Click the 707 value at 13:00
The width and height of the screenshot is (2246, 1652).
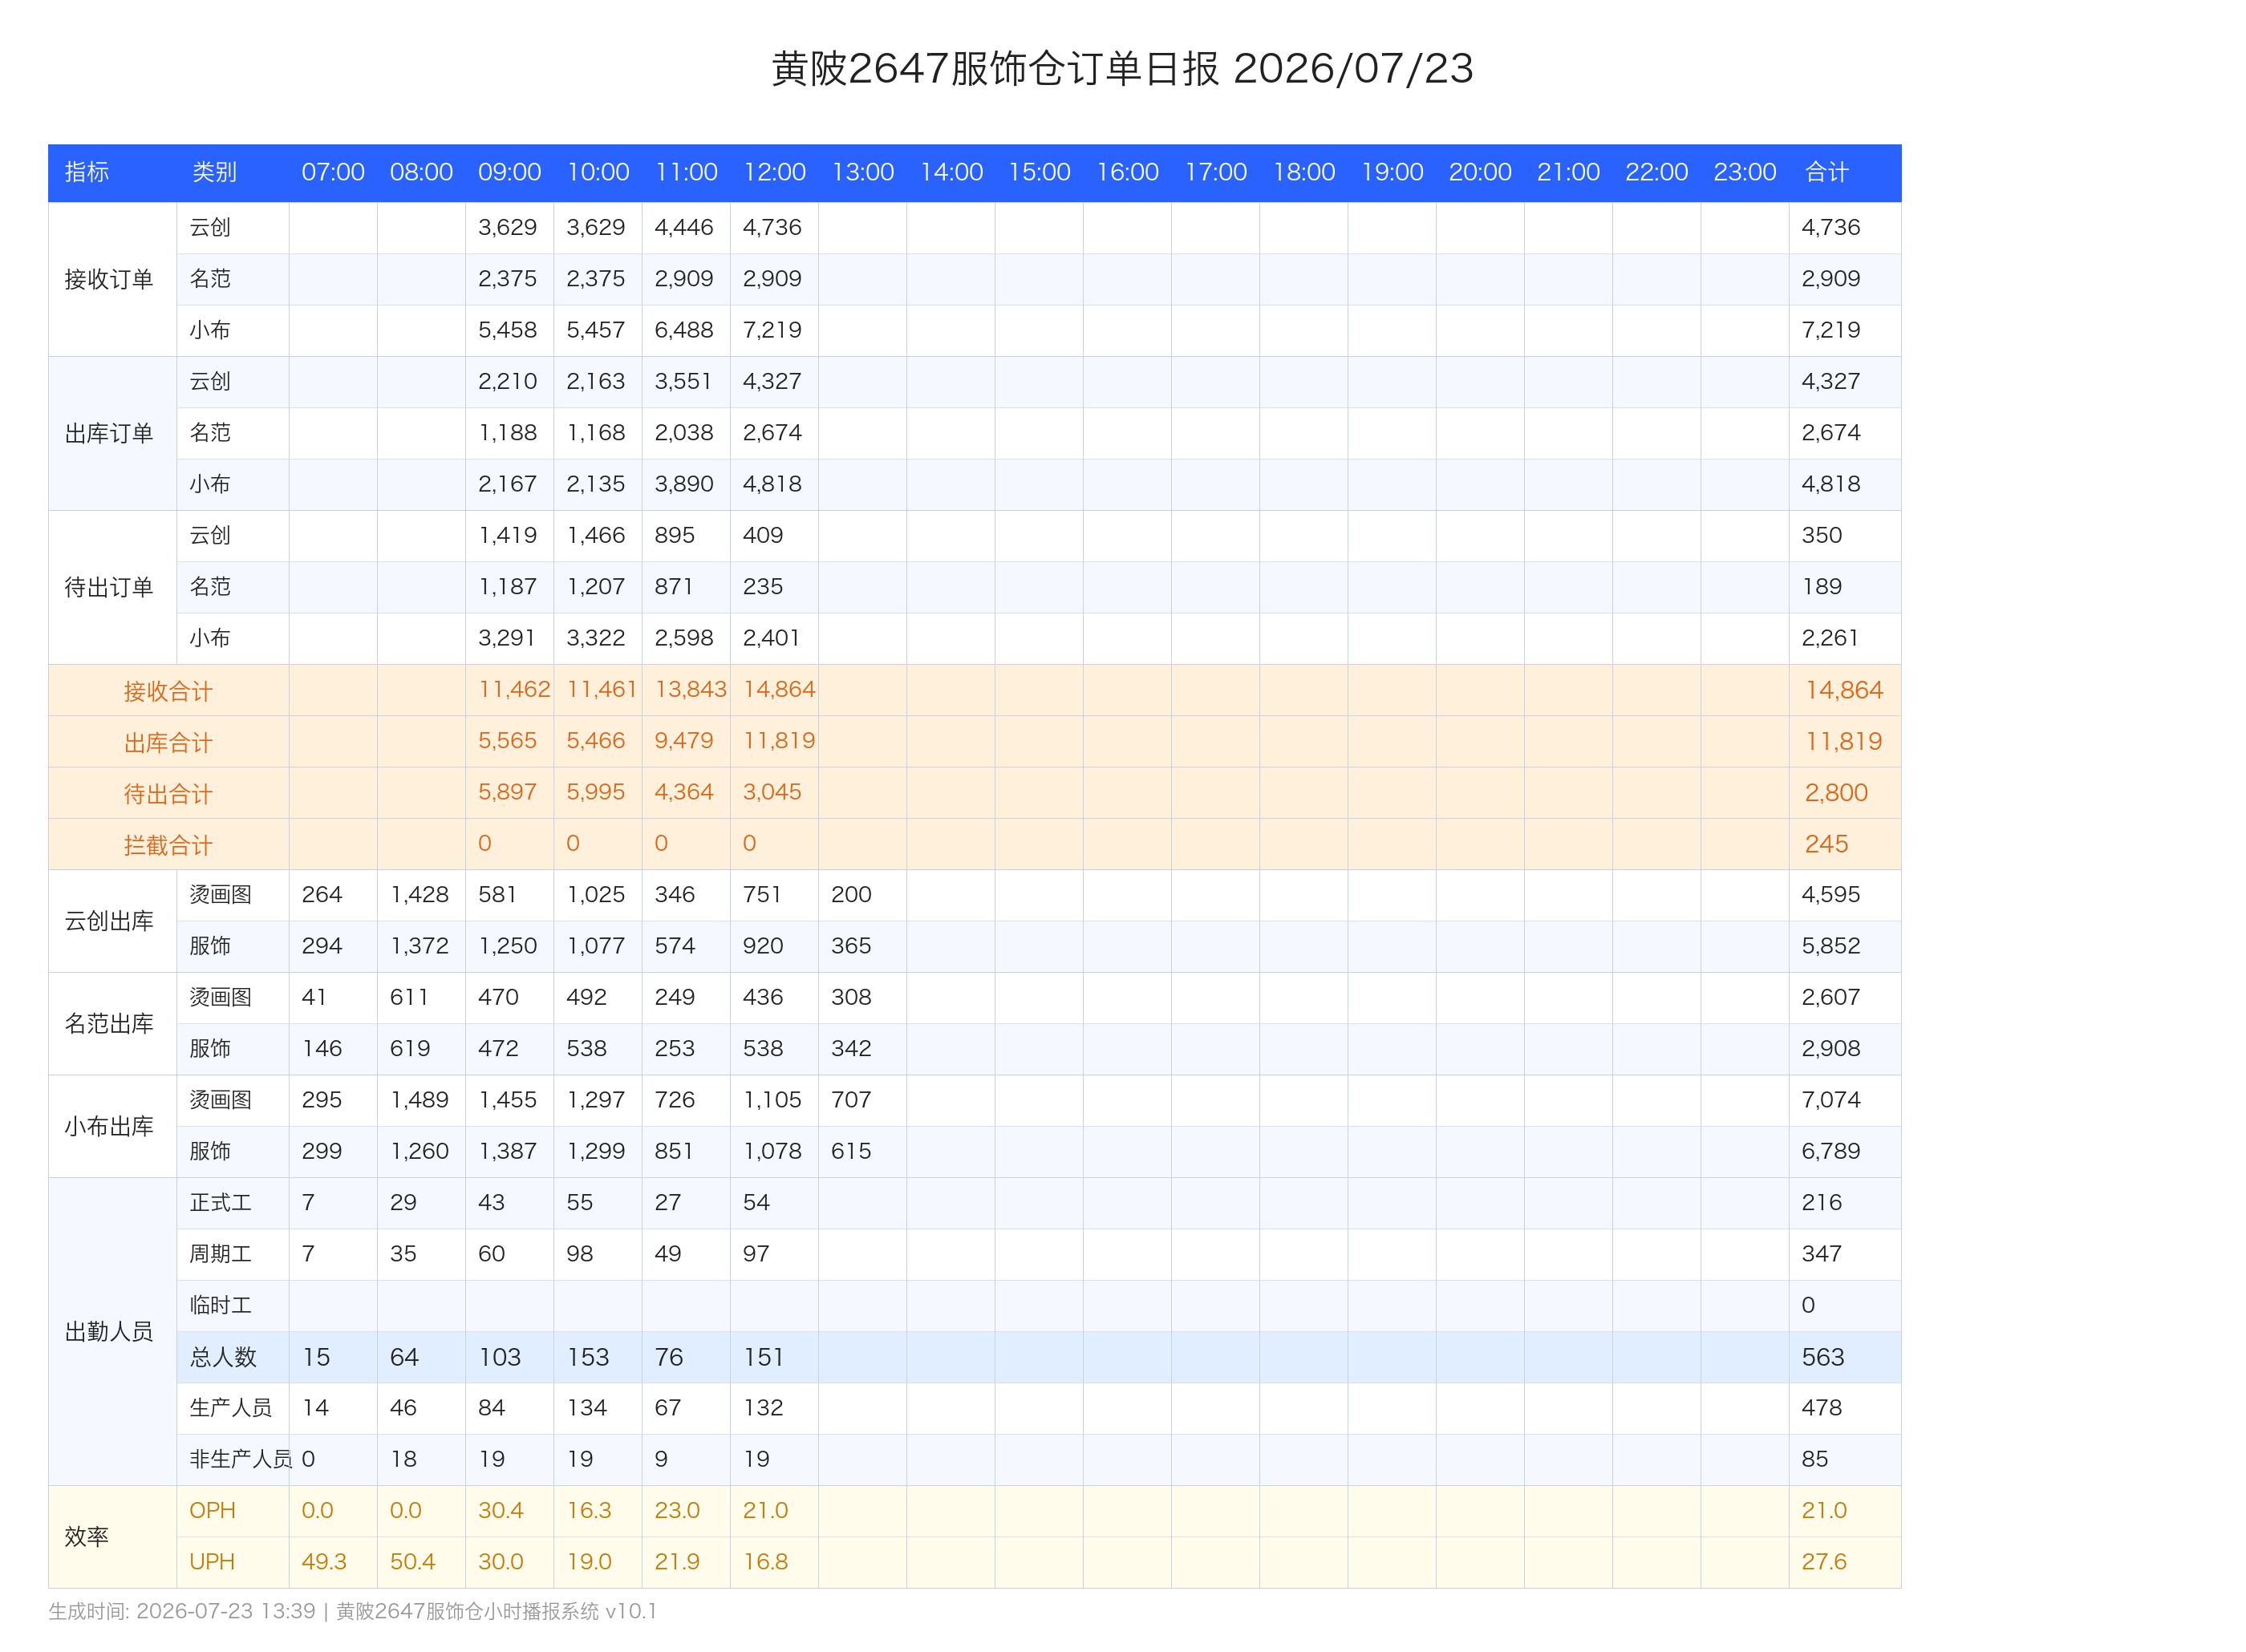click(851, 1100)
